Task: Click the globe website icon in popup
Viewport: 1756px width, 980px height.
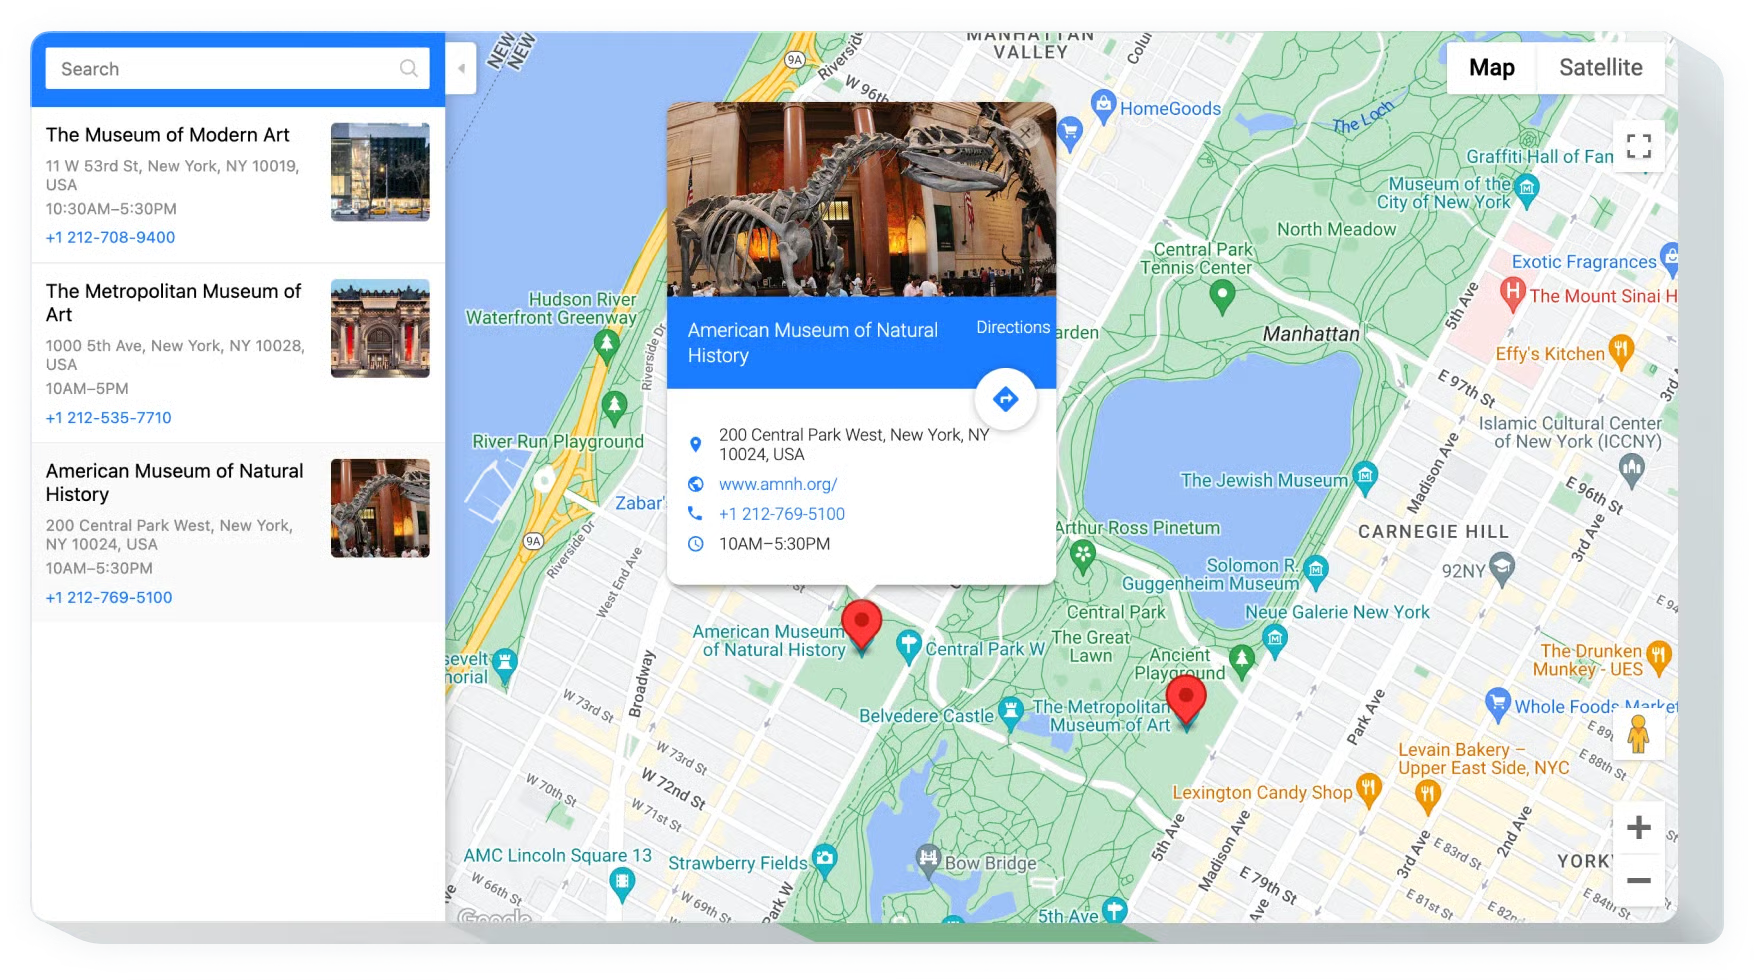Action: (x=695, y=484)
